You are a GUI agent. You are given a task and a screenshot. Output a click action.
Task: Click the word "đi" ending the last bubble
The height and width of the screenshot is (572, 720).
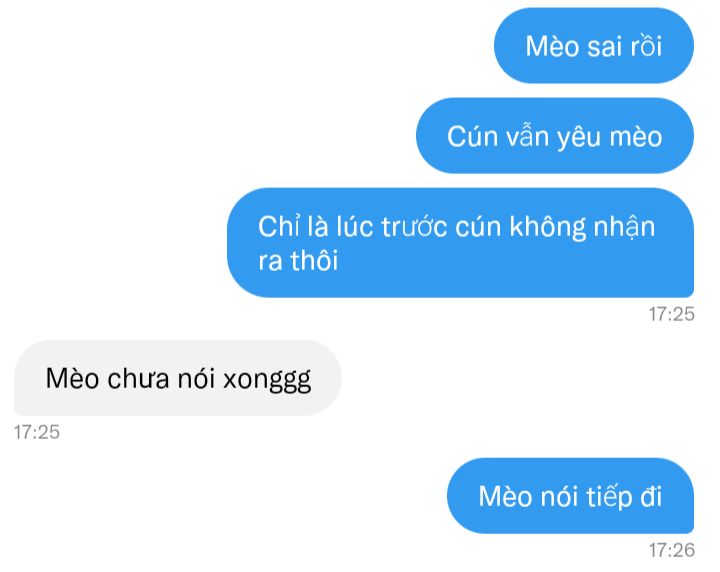click(x=651, y=496)
